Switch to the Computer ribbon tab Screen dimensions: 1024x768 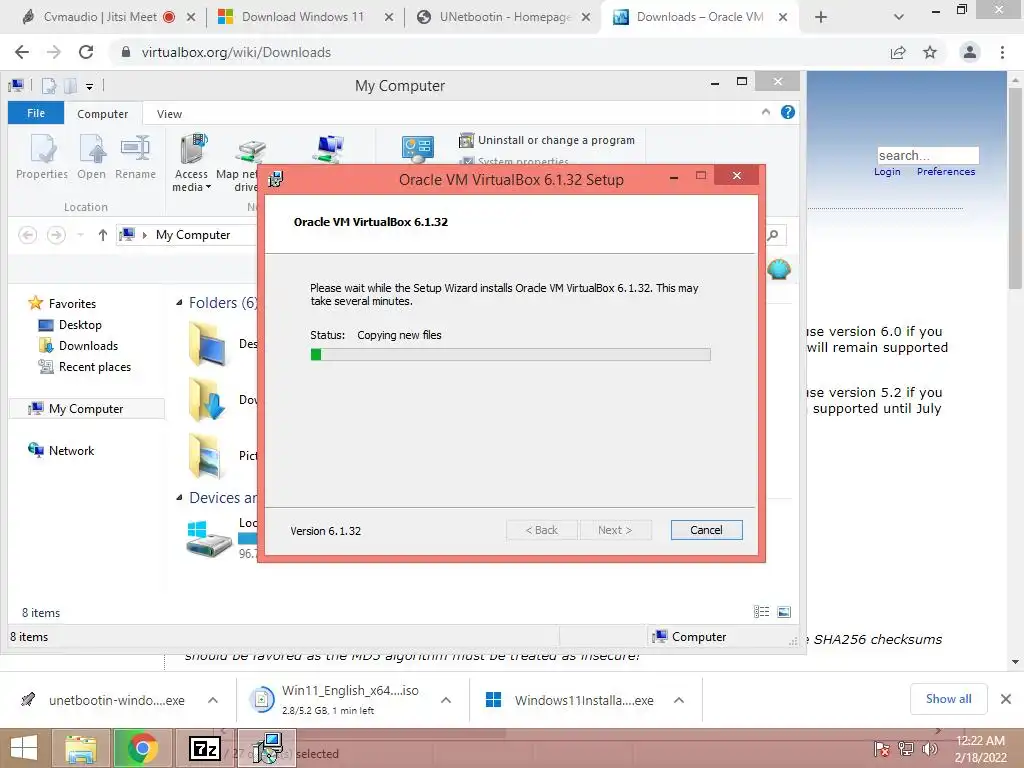tap(103, 114)
